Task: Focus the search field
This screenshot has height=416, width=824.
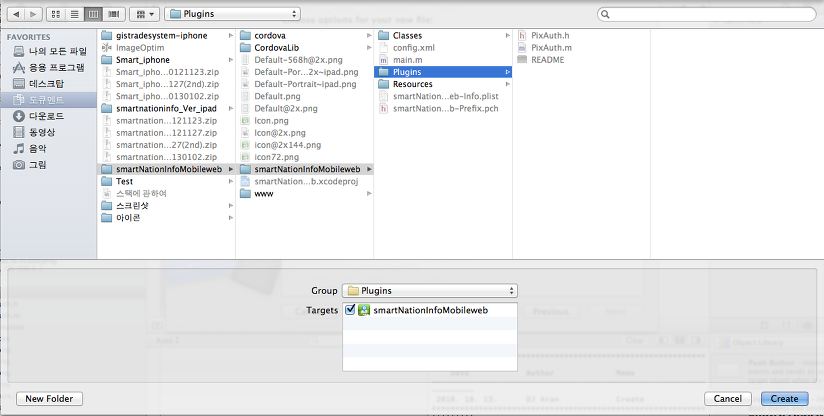Action: [x=706, y=14]
